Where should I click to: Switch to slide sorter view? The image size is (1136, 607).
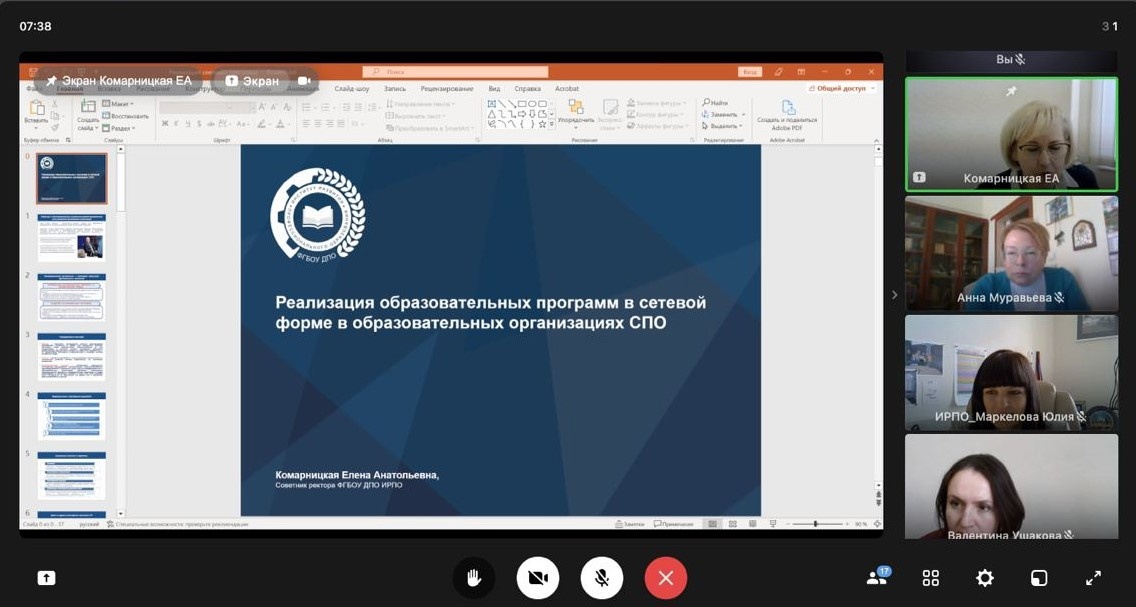click(732, 524)
